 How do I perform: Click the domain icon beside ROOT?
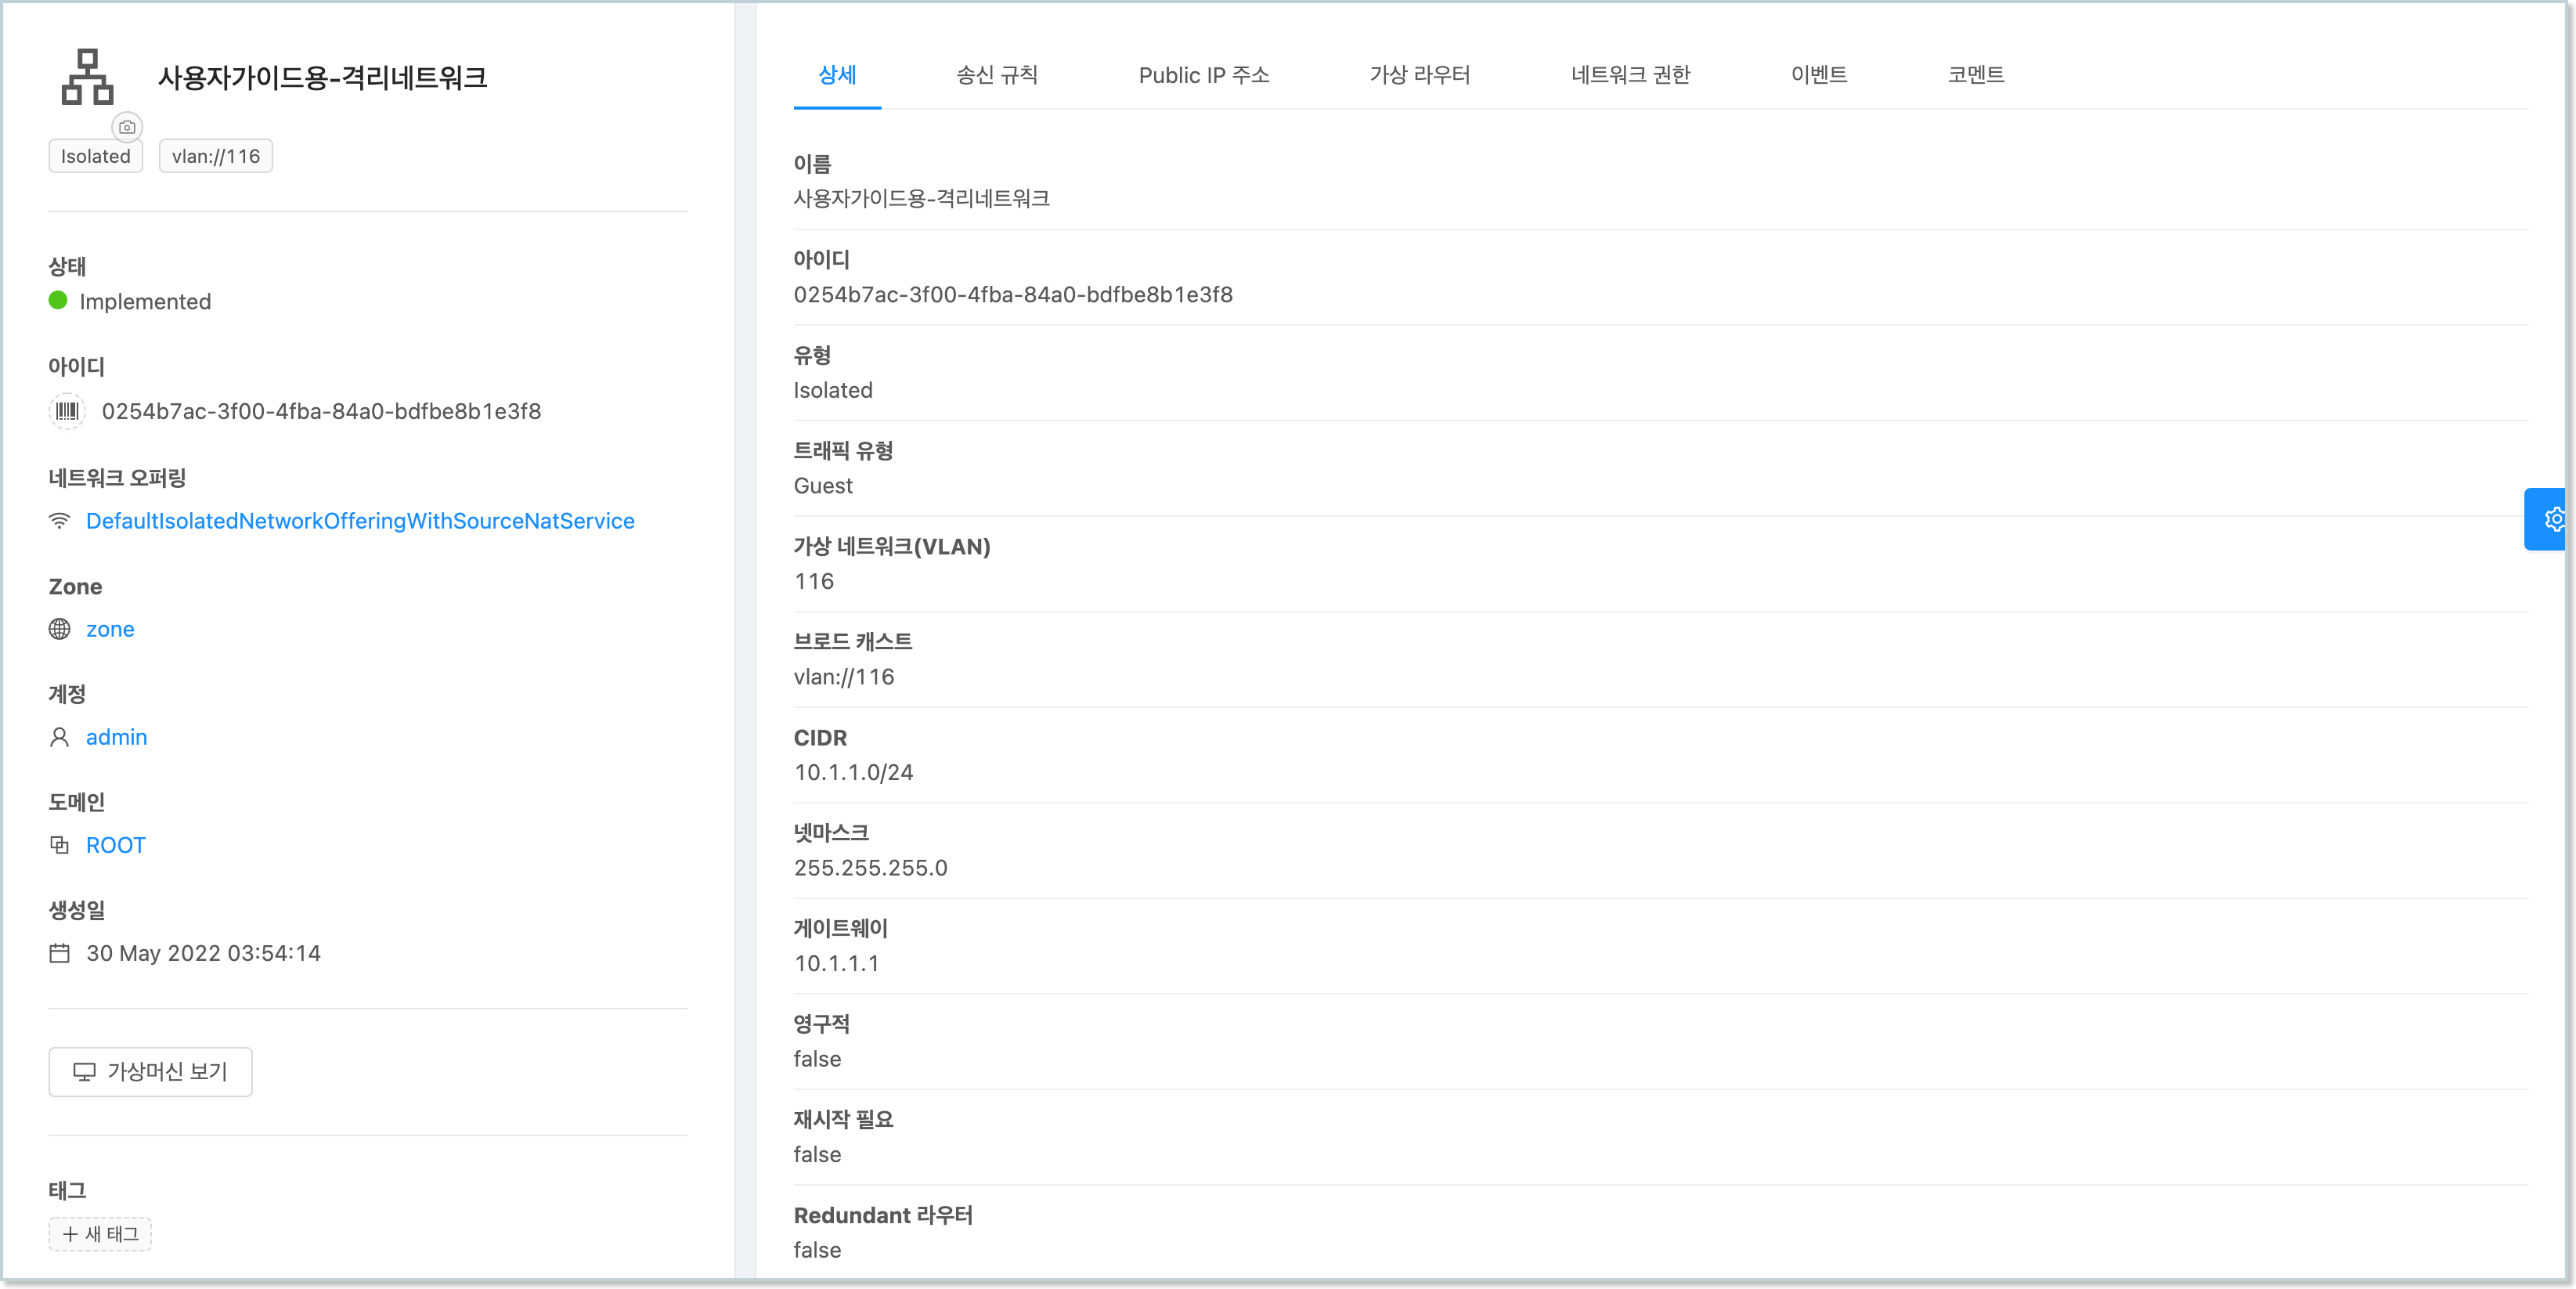point(60,845)
